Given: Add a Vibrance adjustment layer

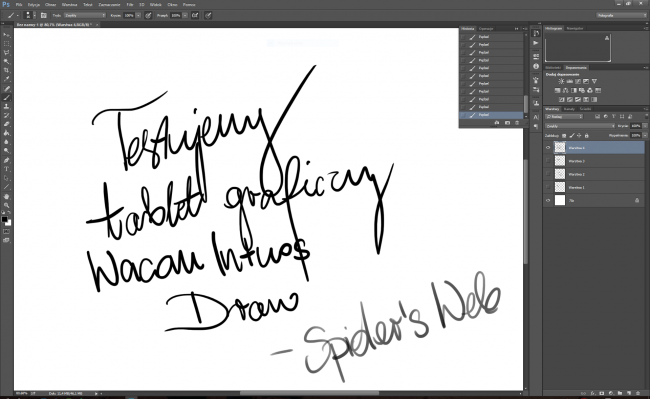Looking at the screenshot, I should point(594,81).
